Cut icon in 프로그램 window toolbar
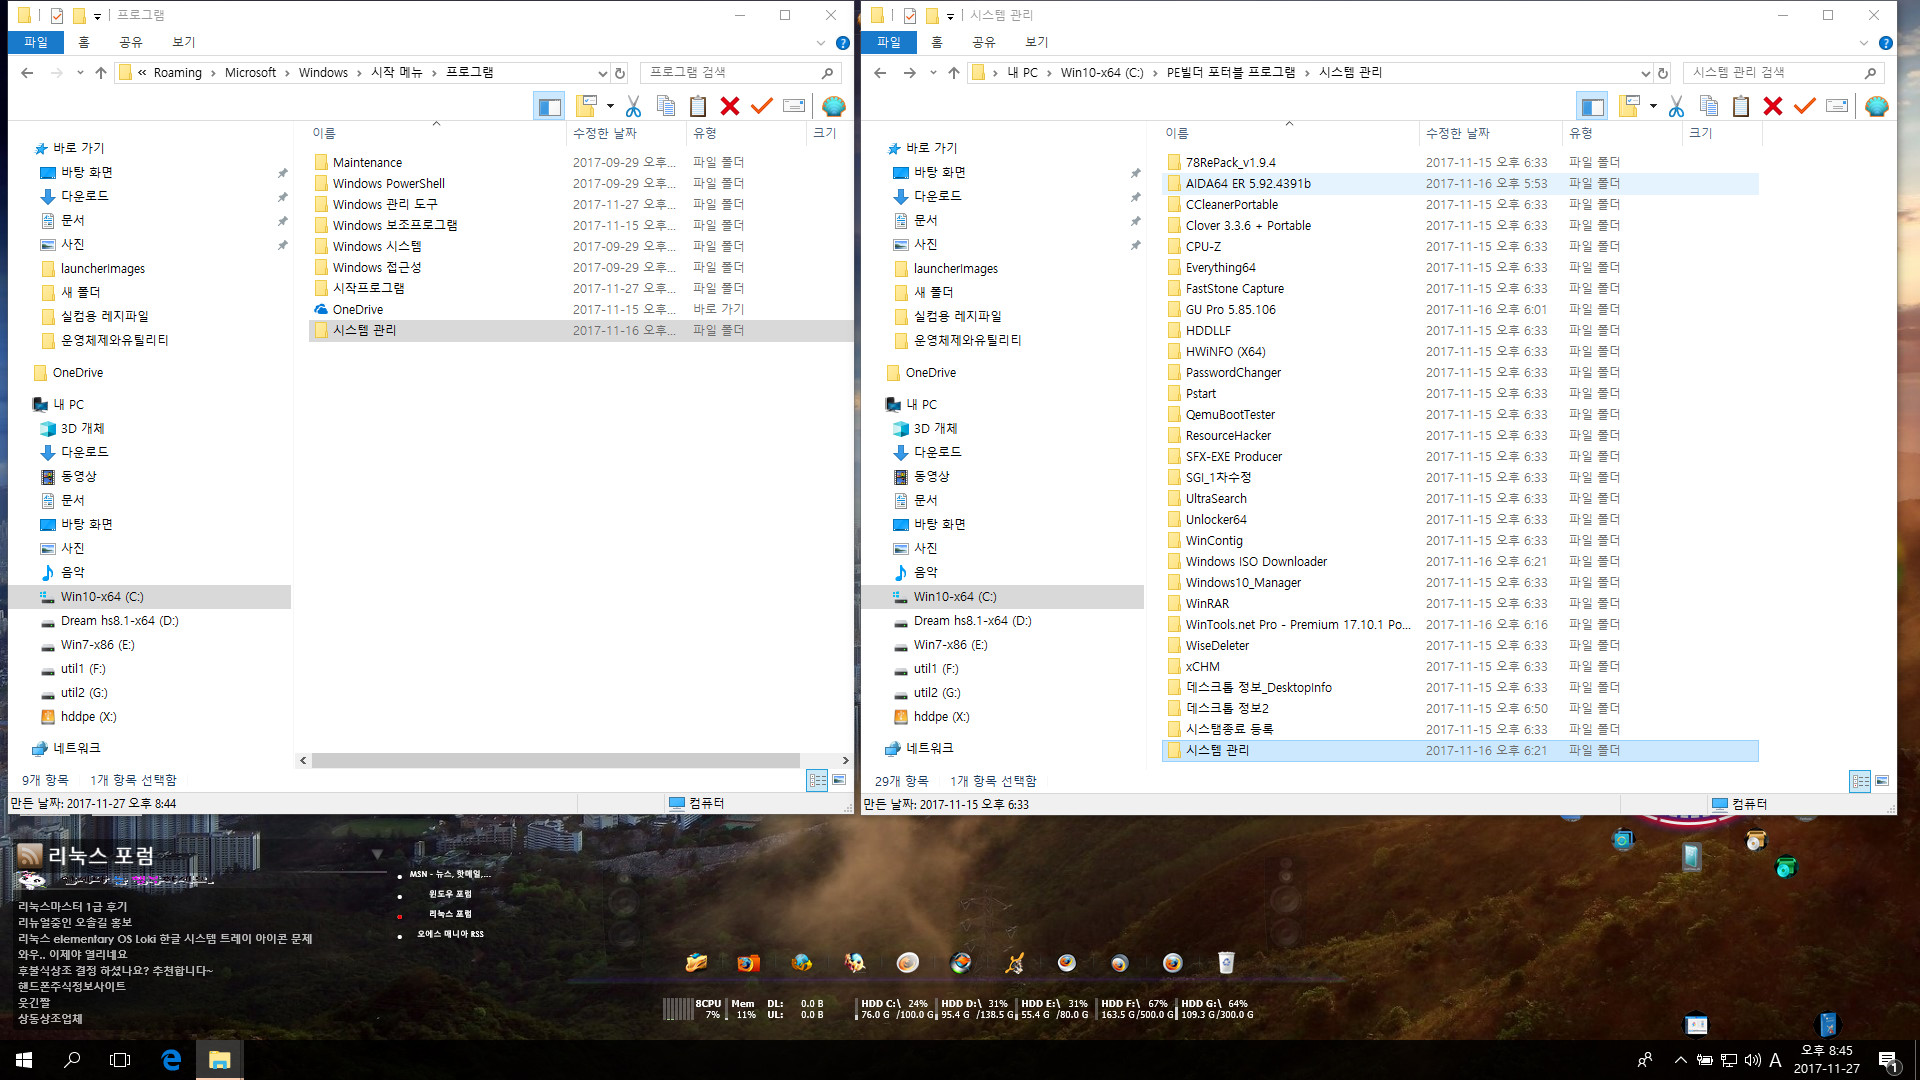The image size is (1920, 1080). click(633, 106)
